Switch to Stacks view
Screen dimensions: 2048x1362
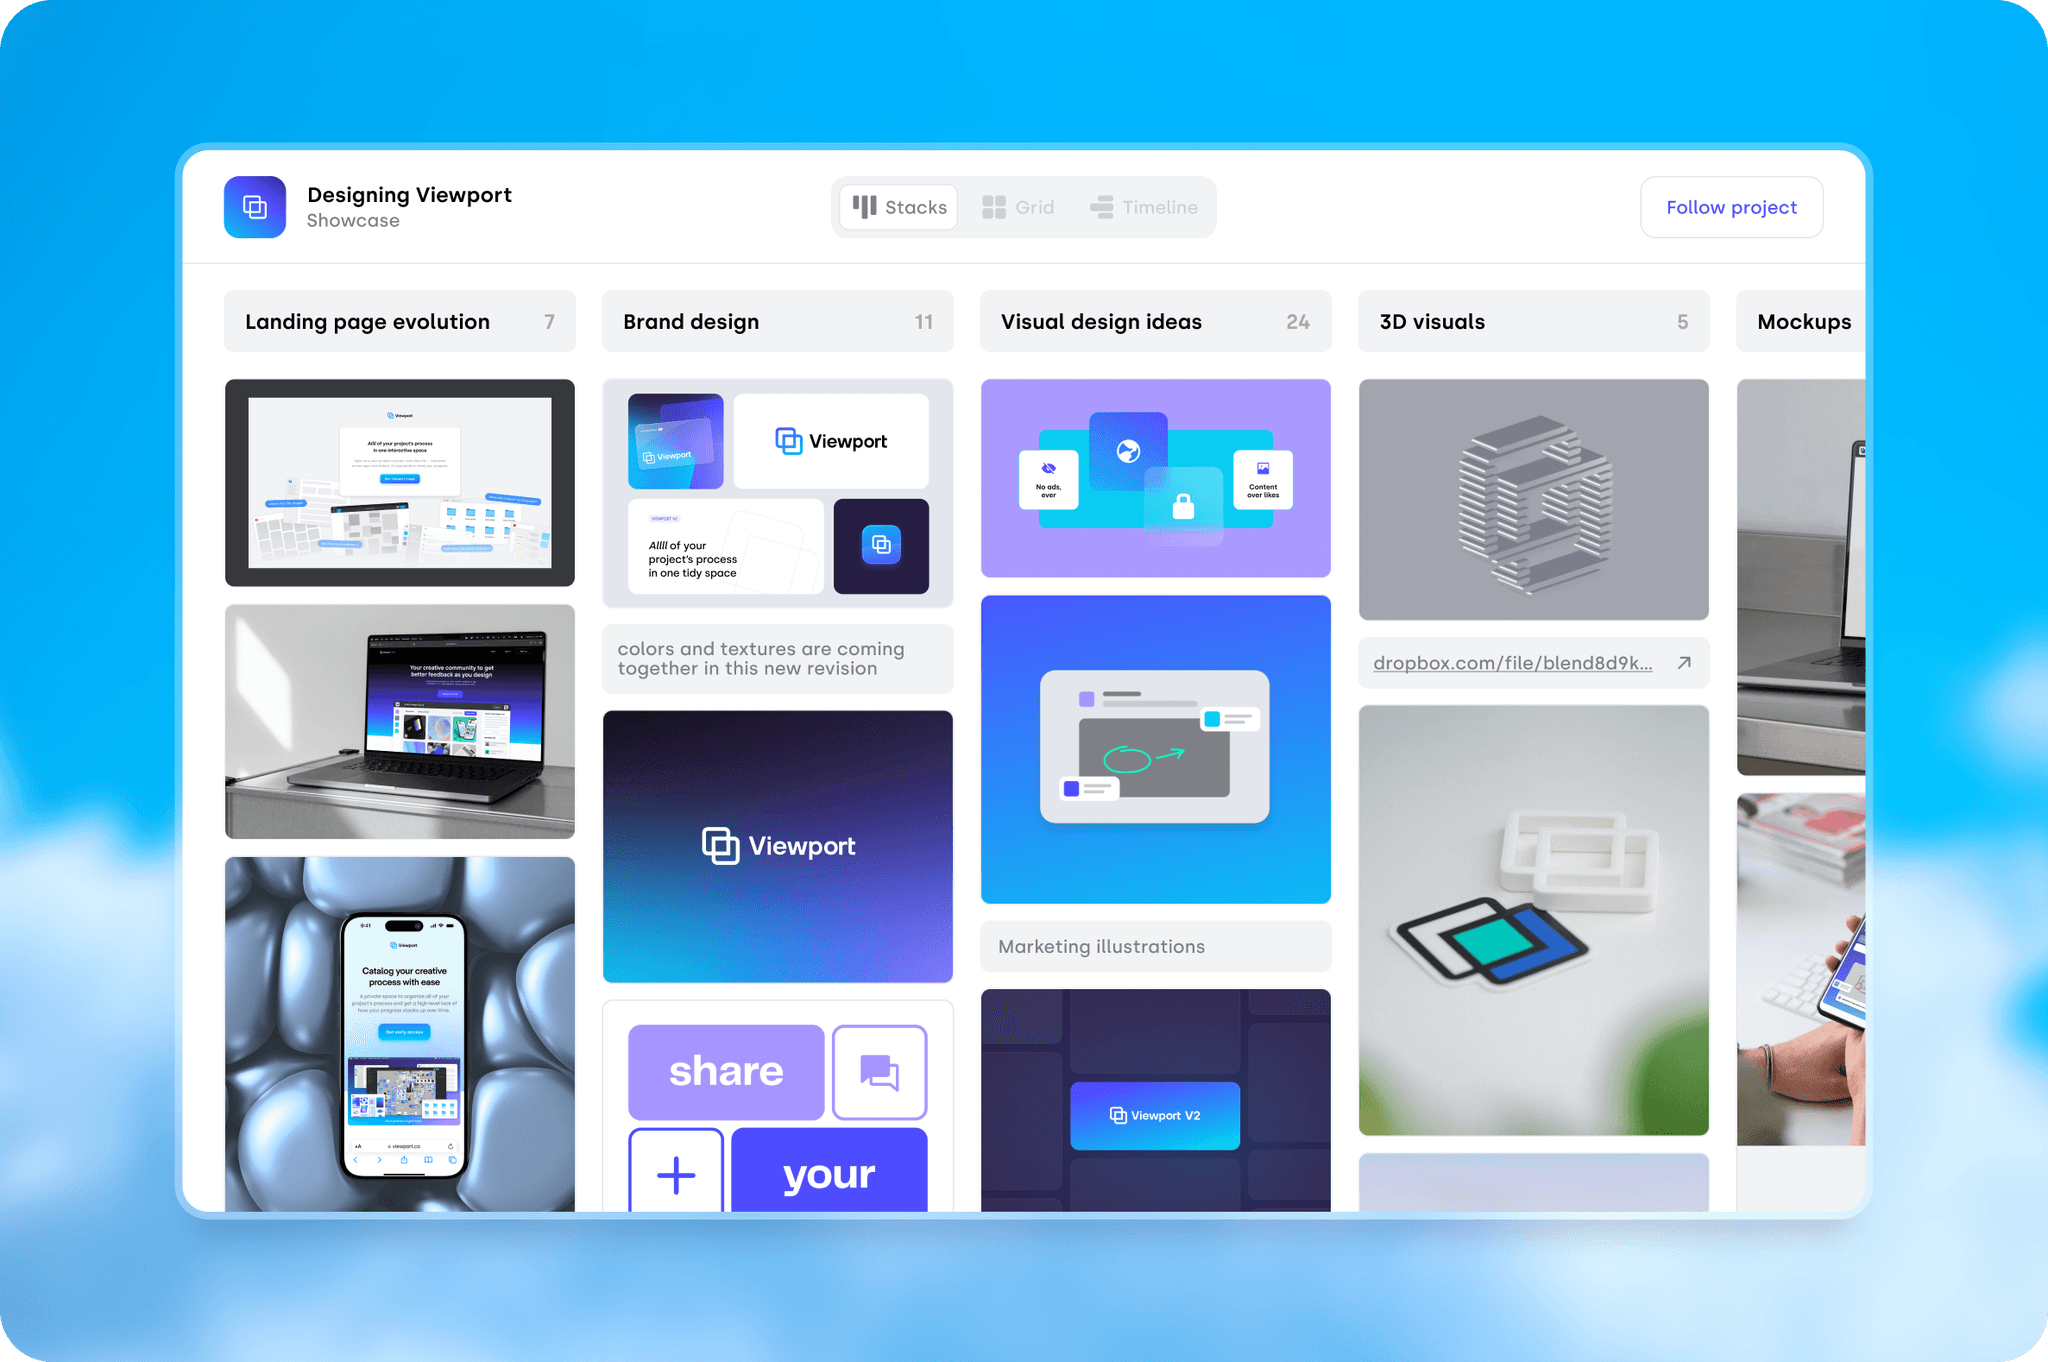(x=899, y=207)
